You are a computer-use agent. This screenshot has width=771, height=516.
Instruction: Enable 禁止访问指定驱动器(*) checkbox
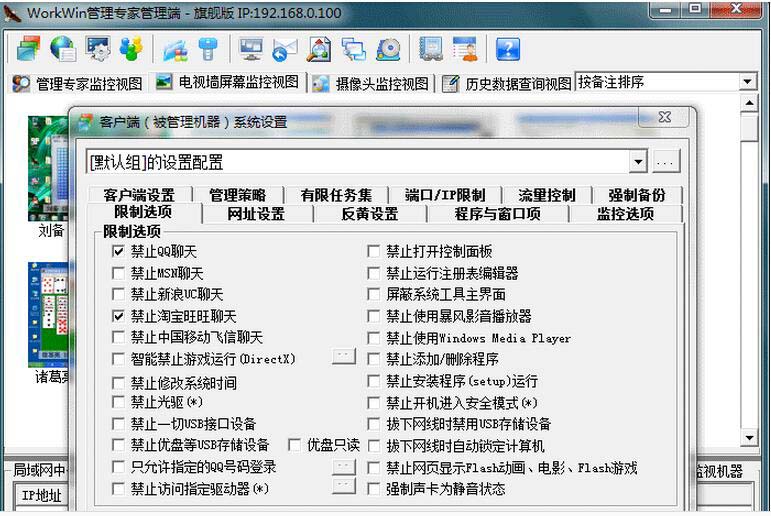tap(118, 488)
